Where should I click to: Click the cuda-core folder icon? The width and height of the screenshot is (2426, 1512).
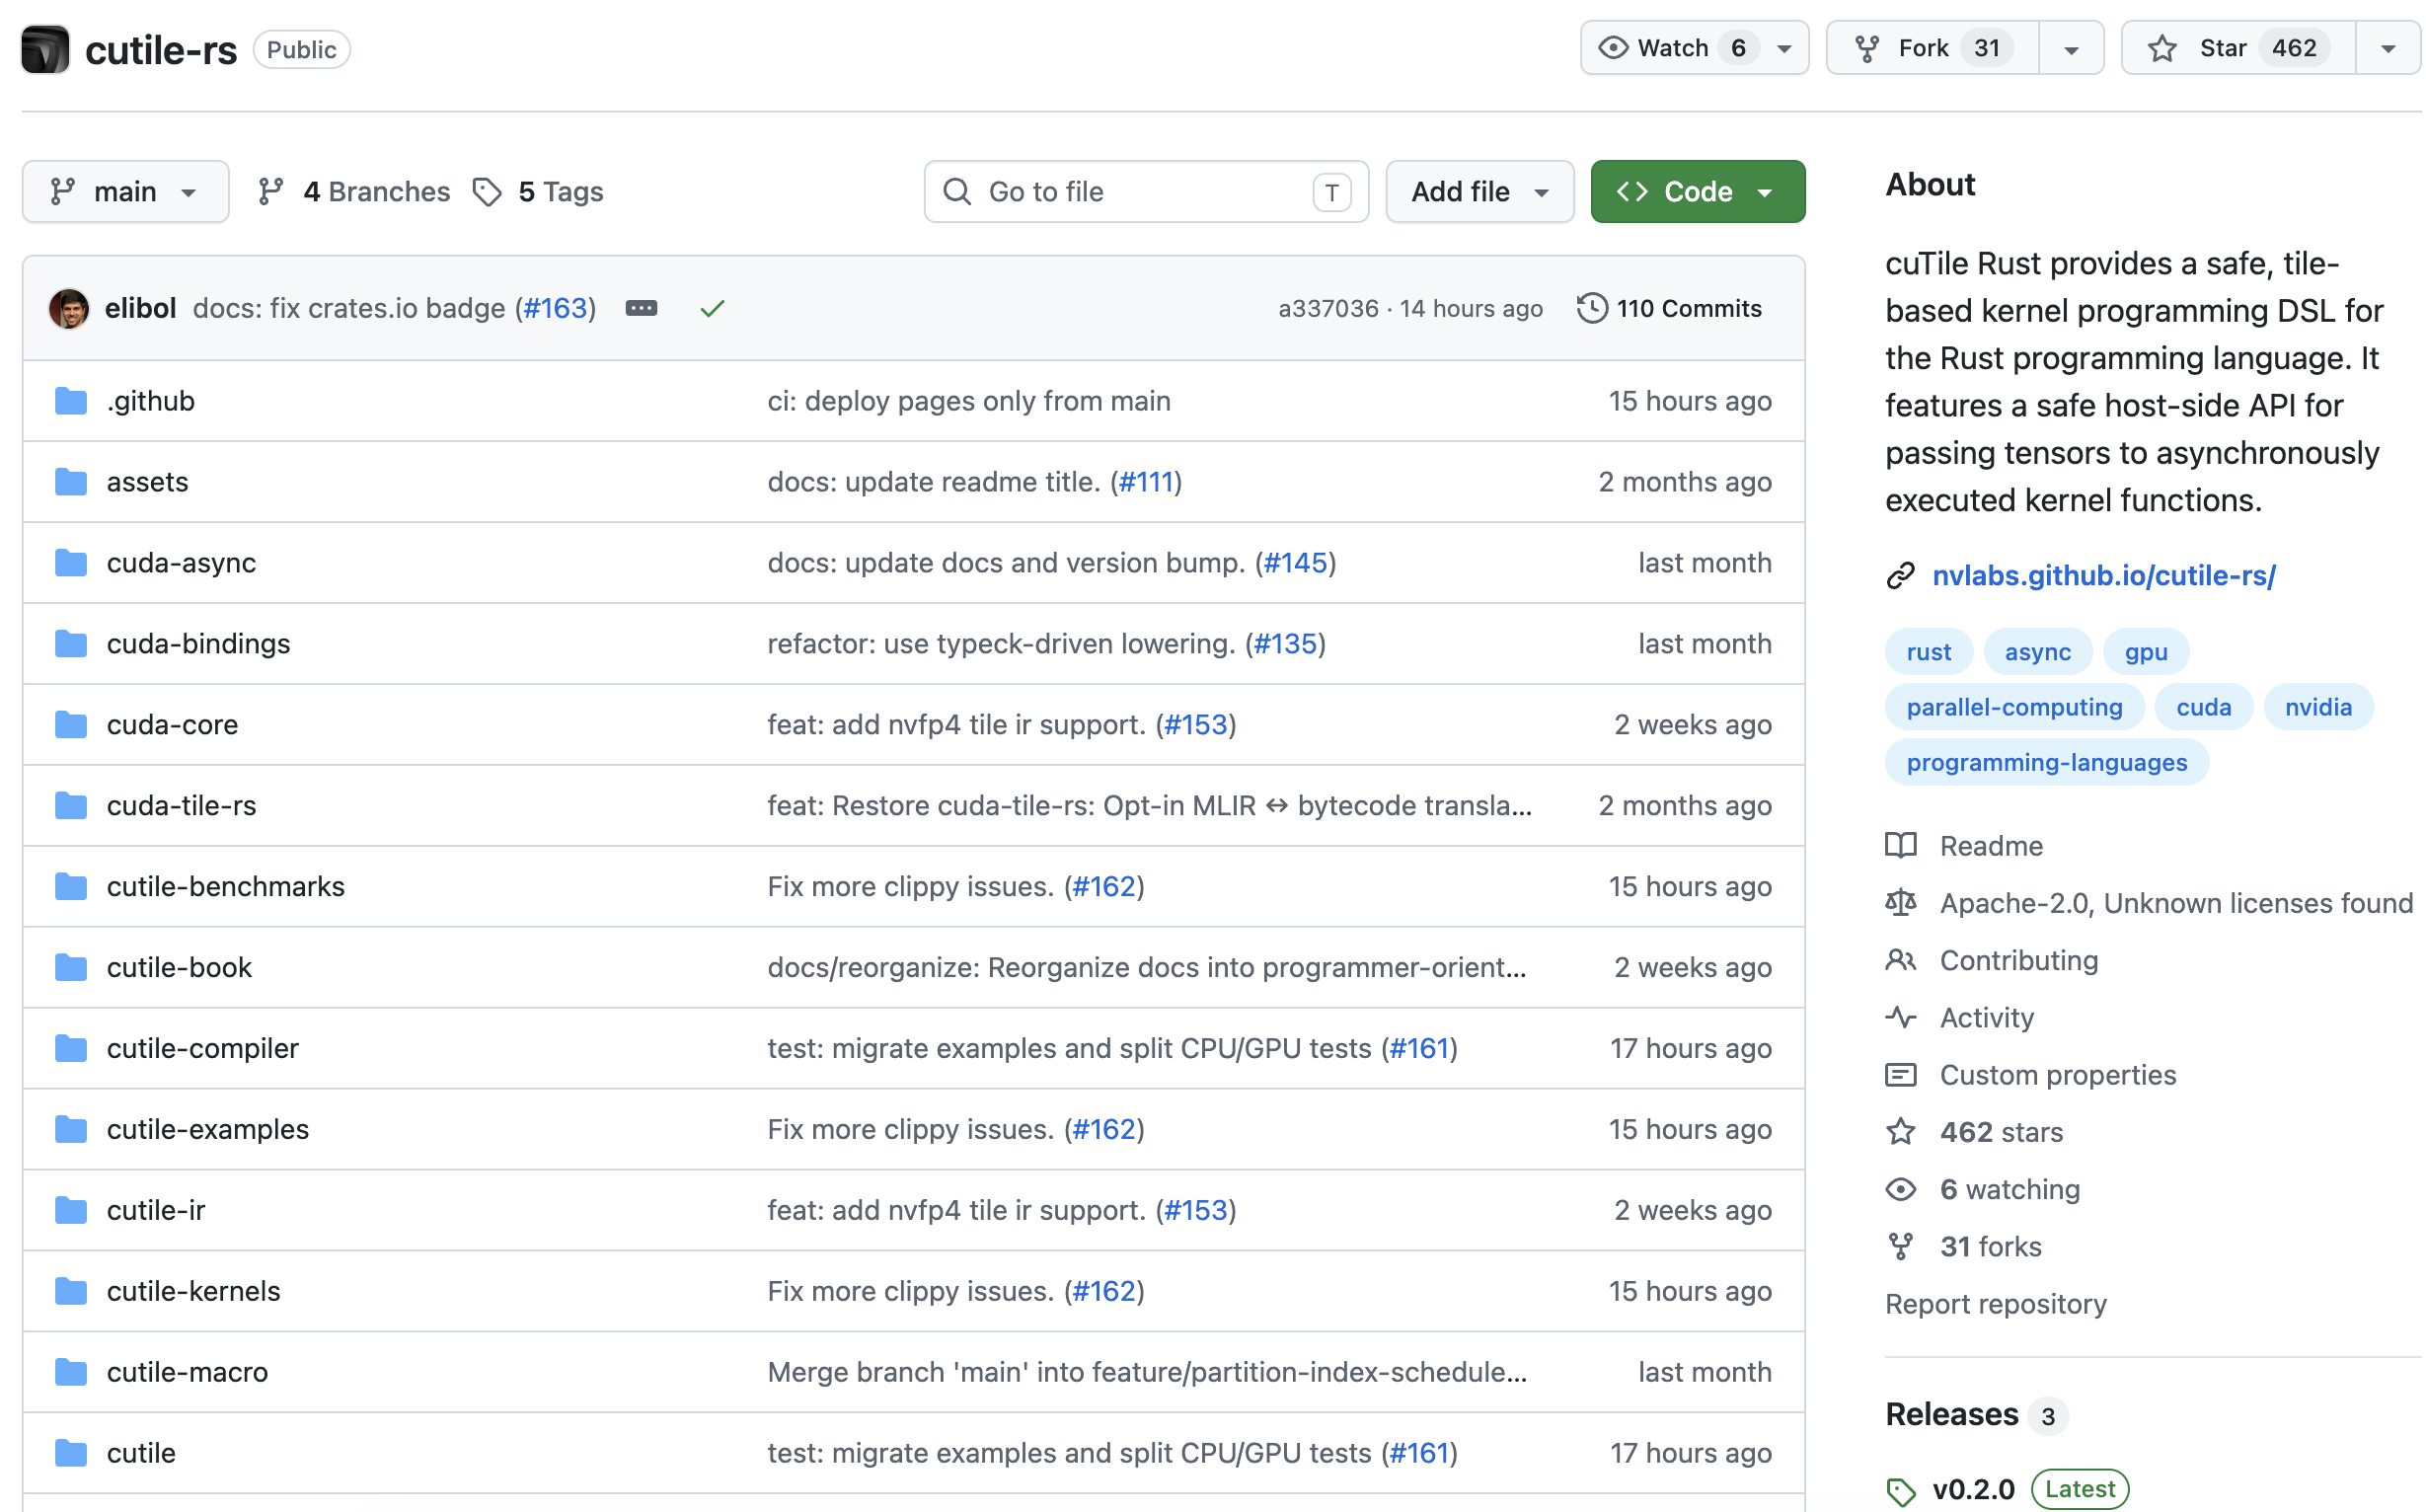coord(71,725)
